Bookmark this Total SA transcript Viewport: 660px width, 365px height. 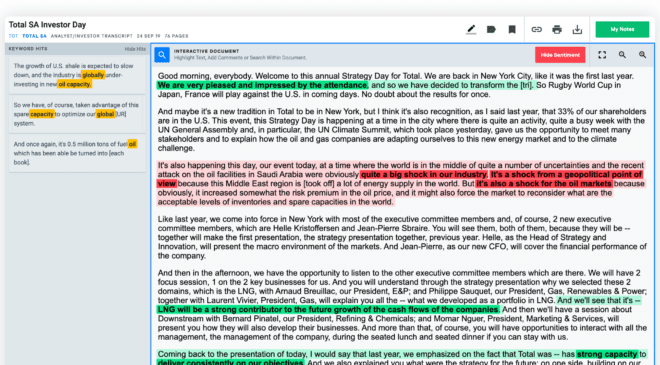point(512,29)
